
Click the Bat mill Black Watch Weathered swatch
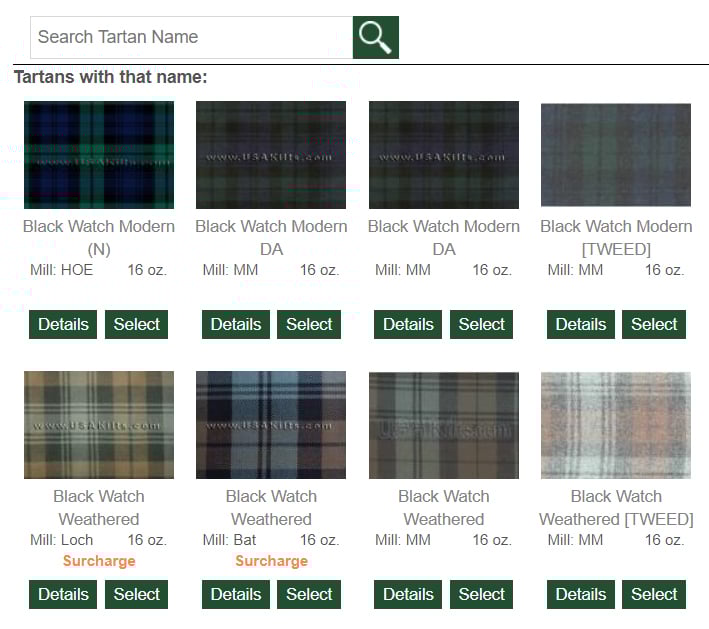coord(271,425)
